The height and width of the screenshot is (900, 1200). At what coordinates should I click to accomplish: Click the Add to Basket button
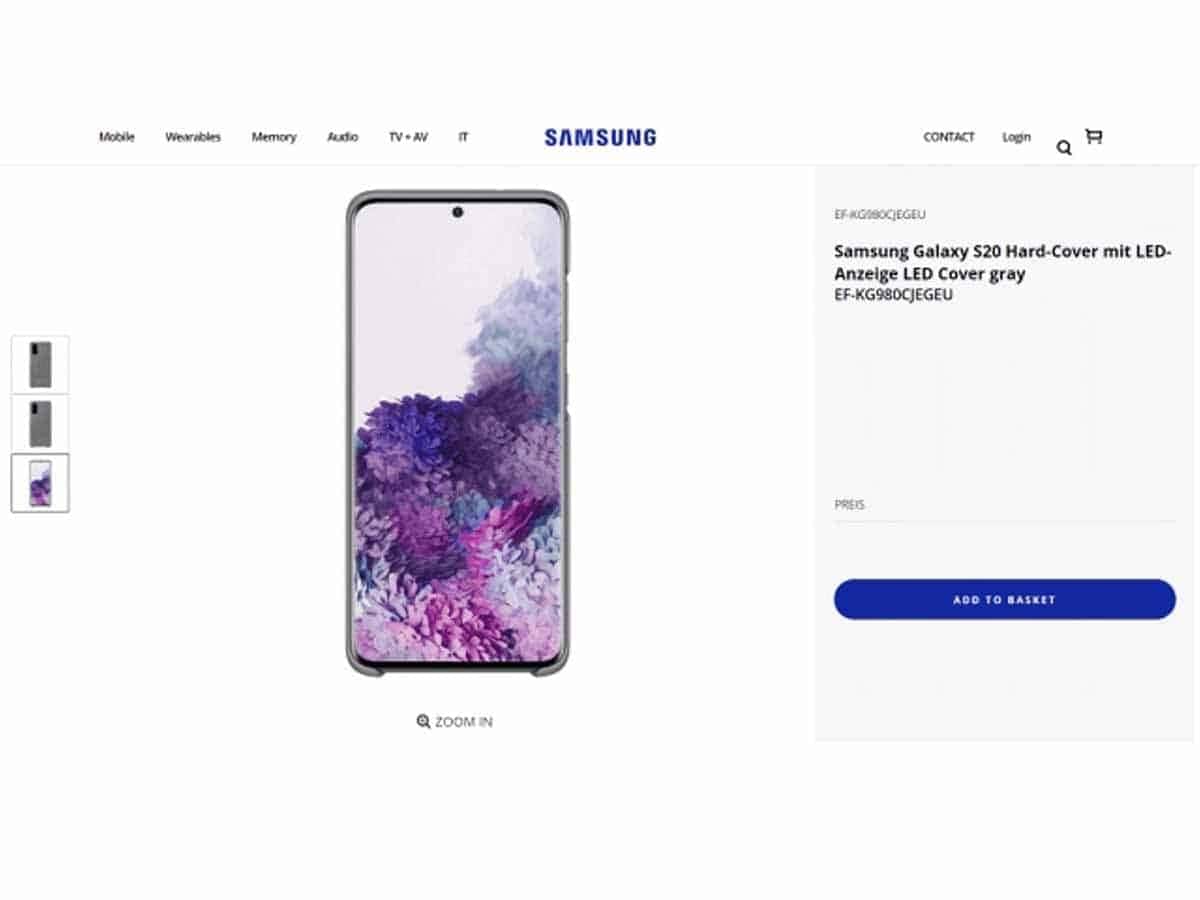click(1005, 599)
